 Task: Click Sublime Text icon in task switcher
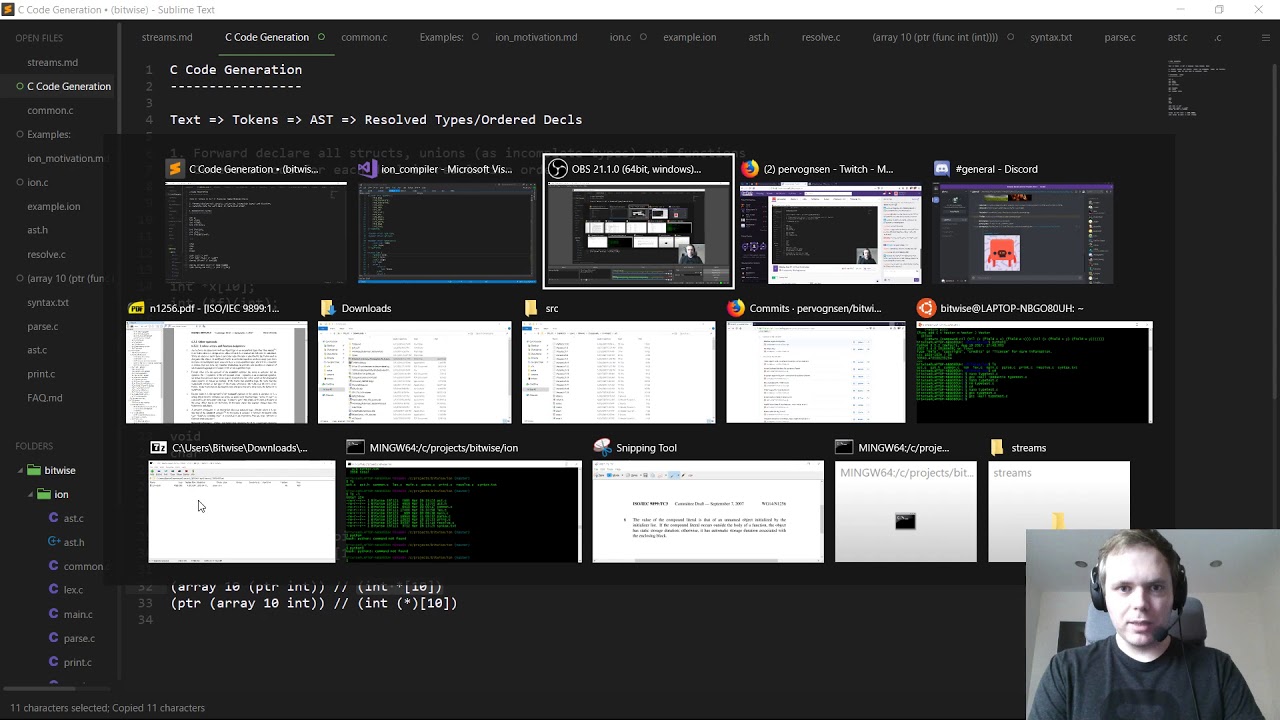[175, 169]
